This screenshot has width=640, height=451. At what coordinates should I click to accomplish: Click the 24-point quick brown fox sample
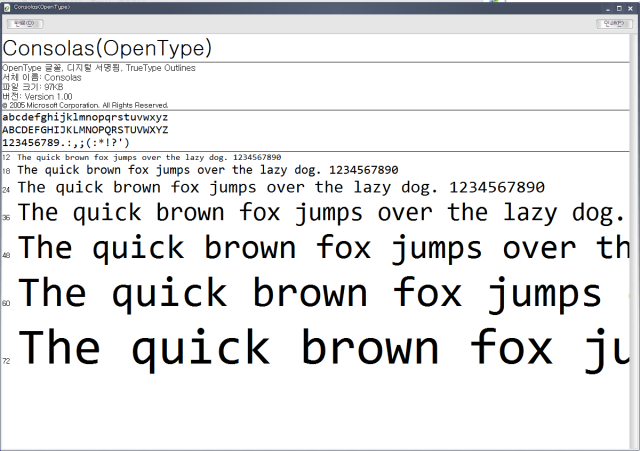pos(281,188)
